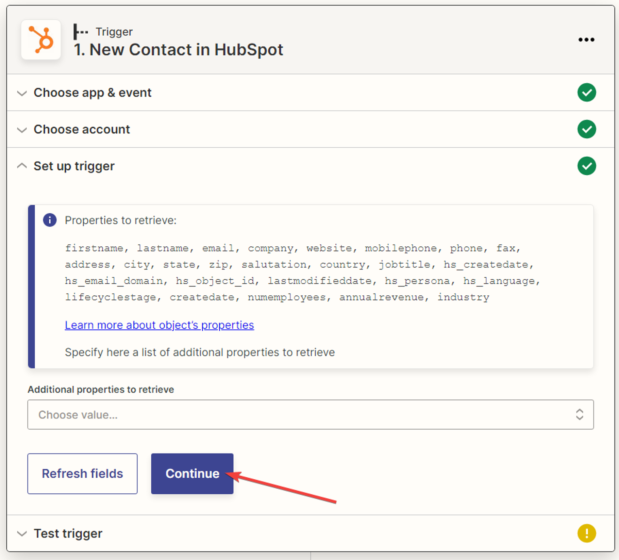Click green checkmark for Set up trigger
Image resolution: width=619 pixels, height=560 pixels.
click(586, 166)
